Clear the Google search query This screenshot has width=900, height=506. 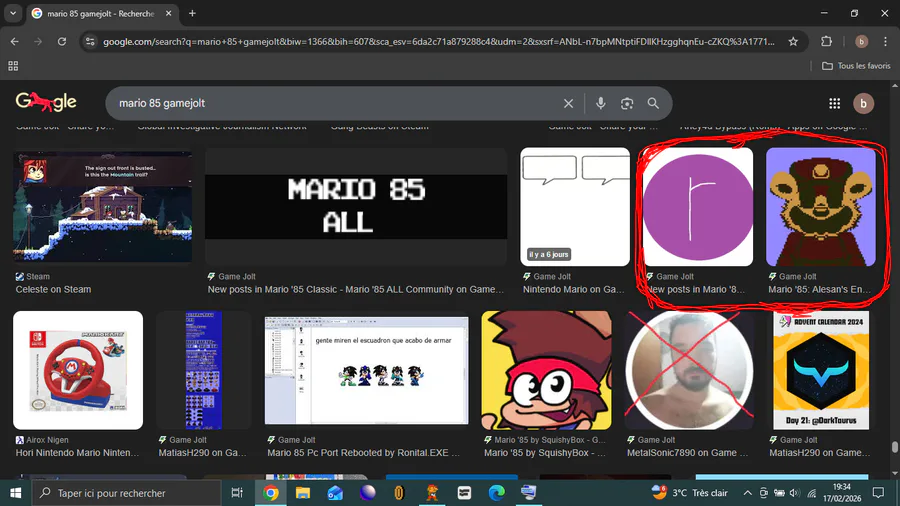click(x=568, y=103)
